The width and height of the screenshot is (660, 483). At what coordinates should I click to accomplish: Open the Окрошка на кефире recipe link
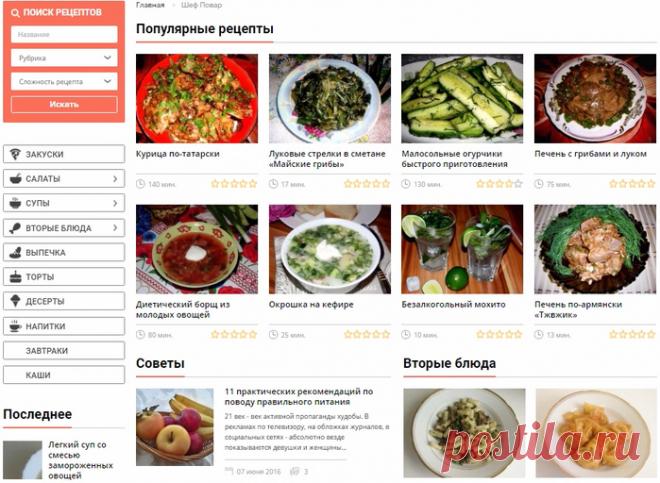point(311,304)
